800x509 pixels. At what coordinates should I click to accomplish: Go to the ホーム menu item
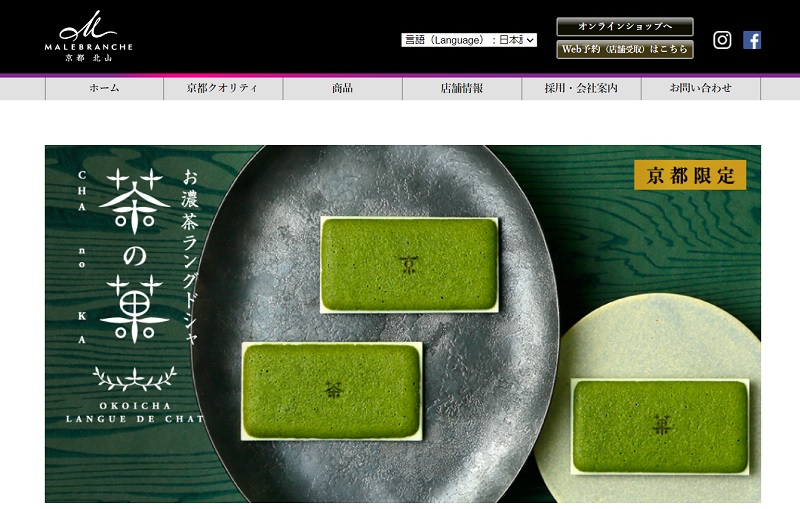point(104,88)
